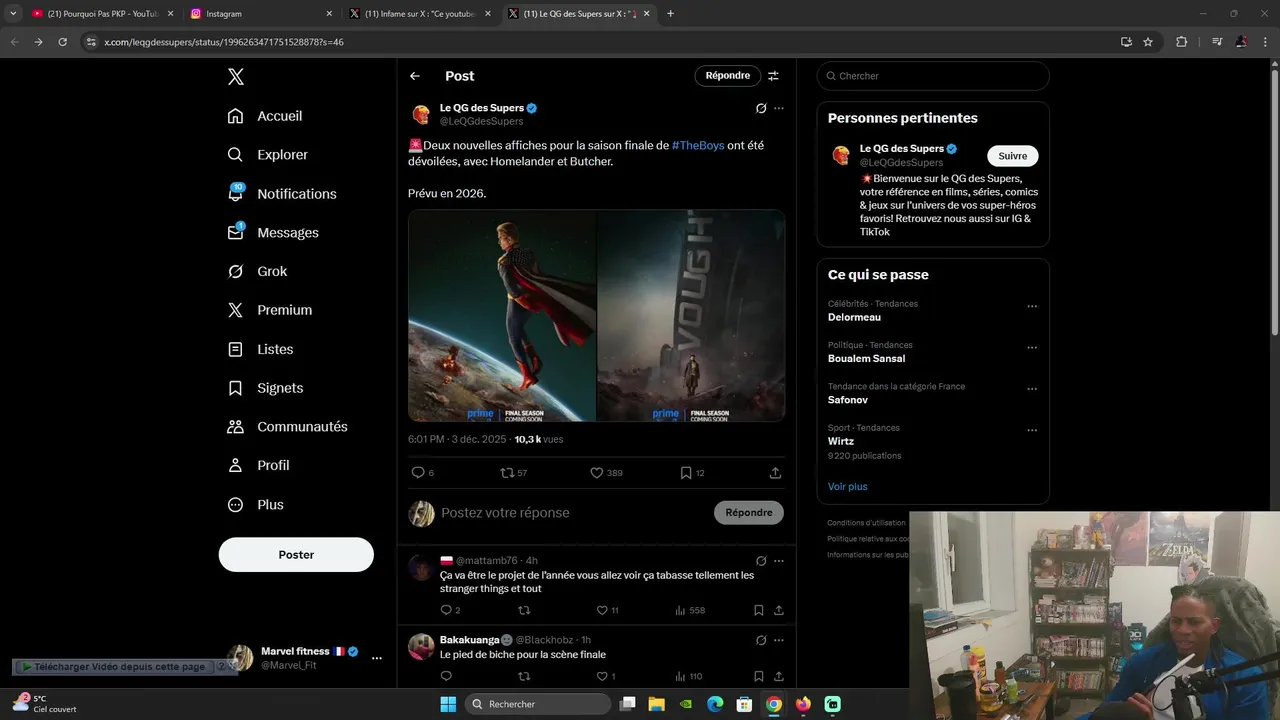The width and height of the screenshot is (1280, 720).
Task: Open three-dot menu on main post
Action: point(779,108)
